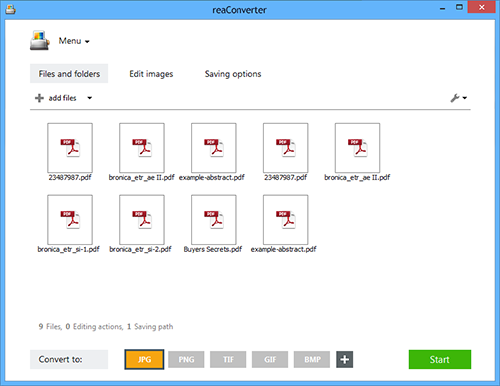
Task: Click the reaConverter logo beside Menu
Action: click(x=40, y=40)
